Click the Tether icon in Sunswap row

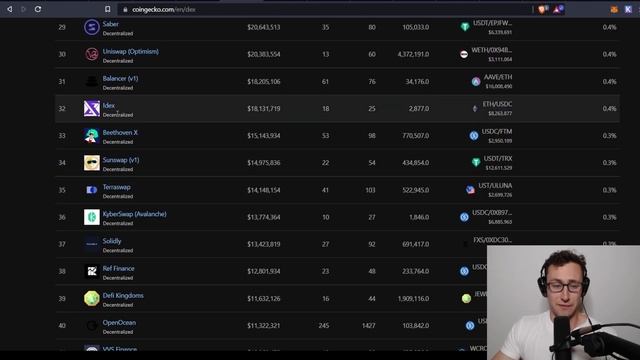[476, 162]
